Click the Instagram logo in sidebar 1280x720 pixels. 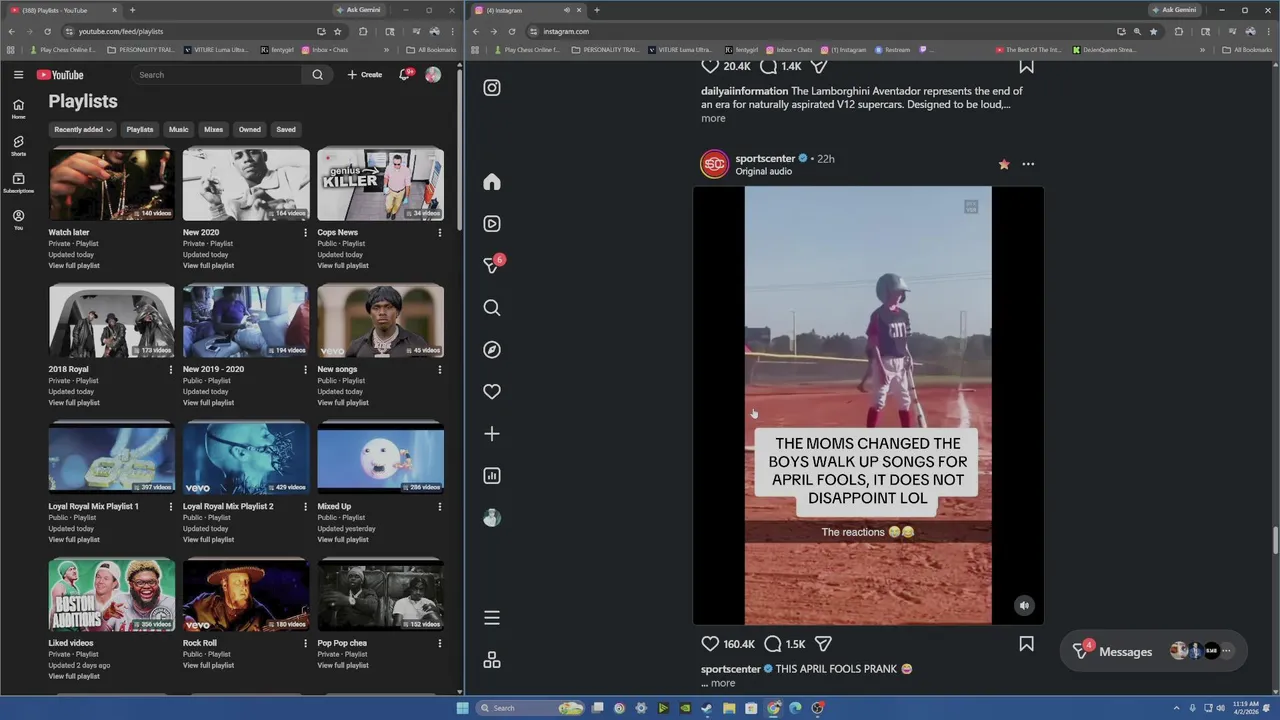point(492,88)
